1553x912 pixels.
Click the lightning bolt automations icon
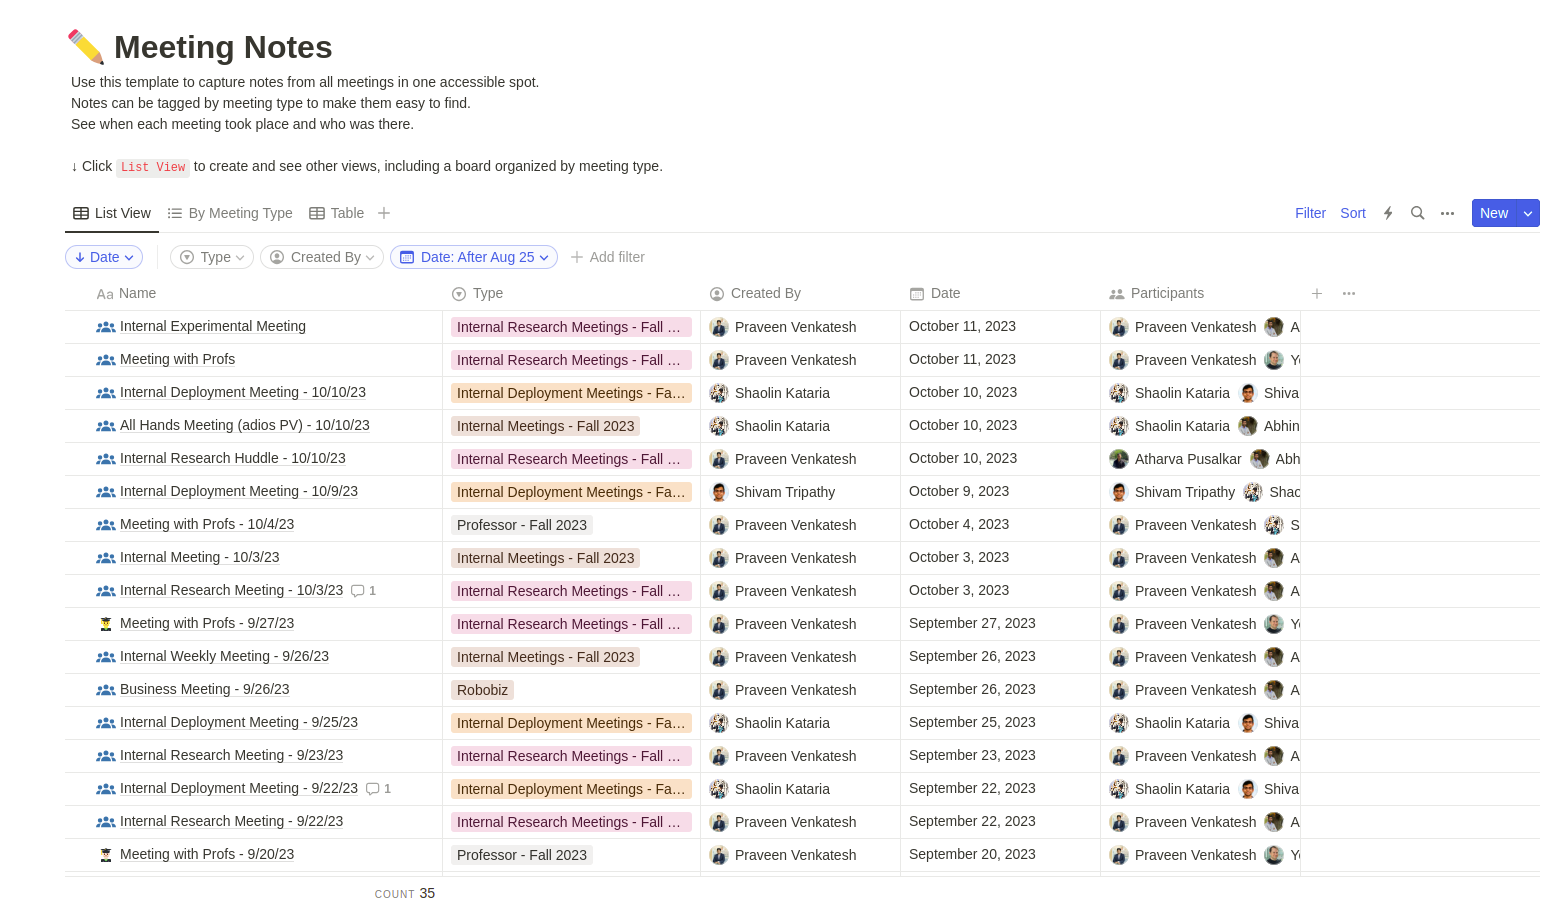1388,213
